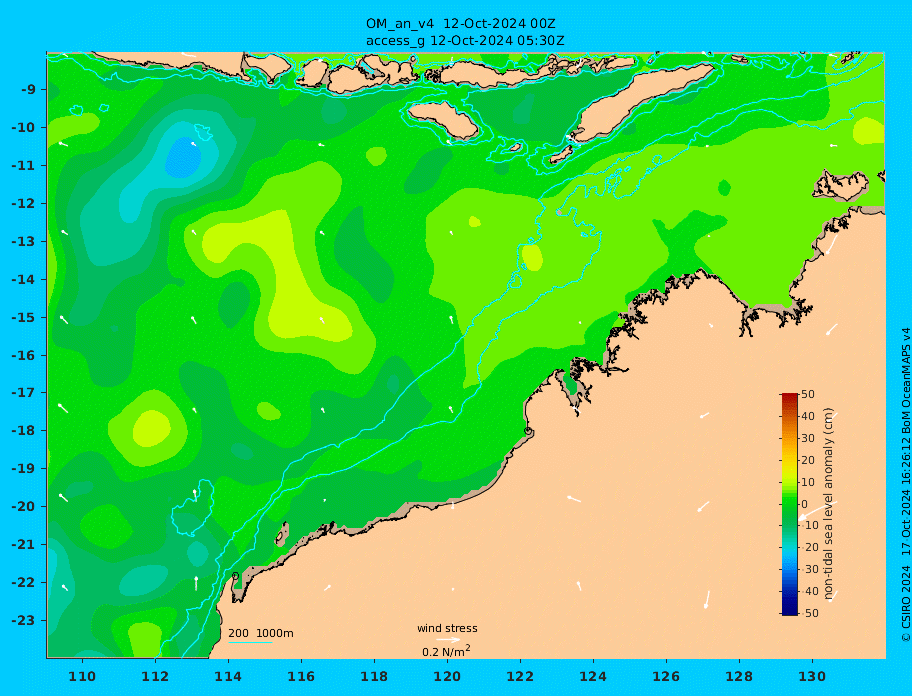Image resolution: width=912 pixels, height=696 pixels.
Task: Click the colorbar tick label 20
Action: pyautogui.click(x=808, y=461)
